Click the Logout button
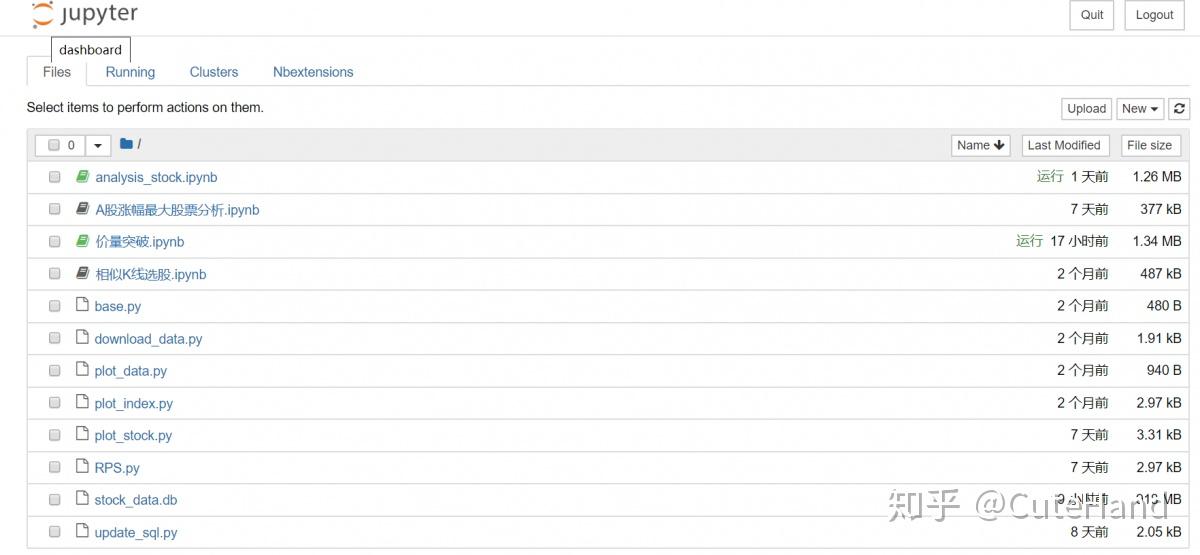 [x=1154, y=15]
